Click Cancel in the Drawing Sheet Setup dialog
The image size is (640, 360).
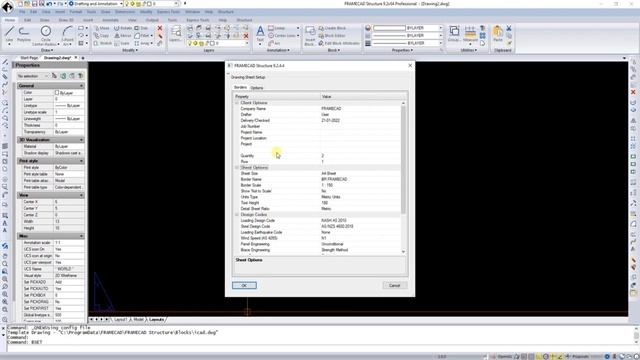coord(394,285)
